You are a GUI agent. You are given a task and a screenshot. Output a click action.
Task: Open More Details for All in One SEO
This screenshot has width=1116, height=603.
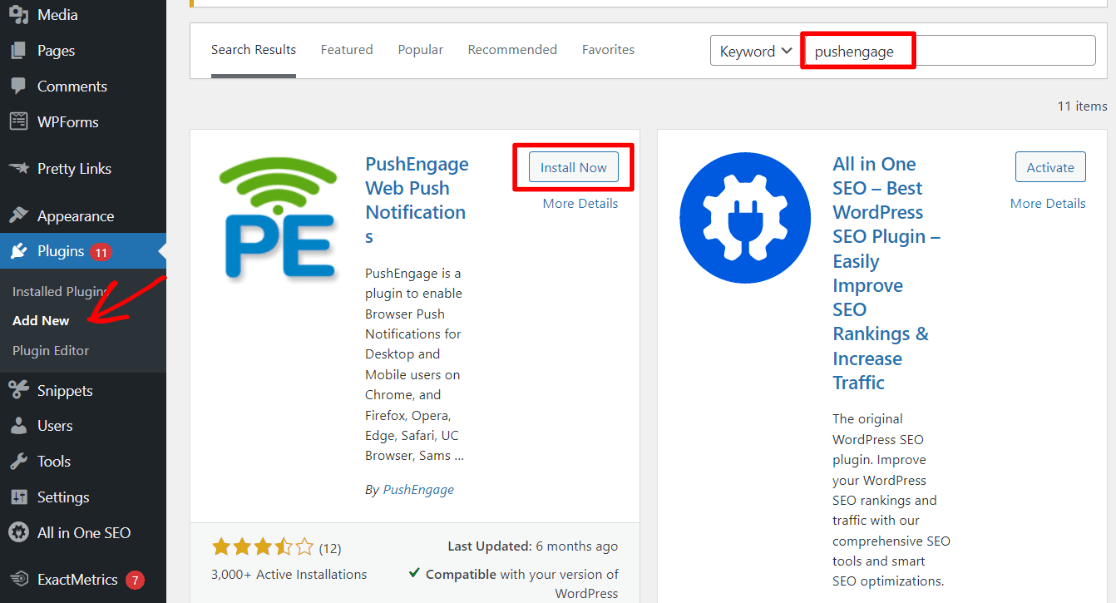[x=1048, y=204]
